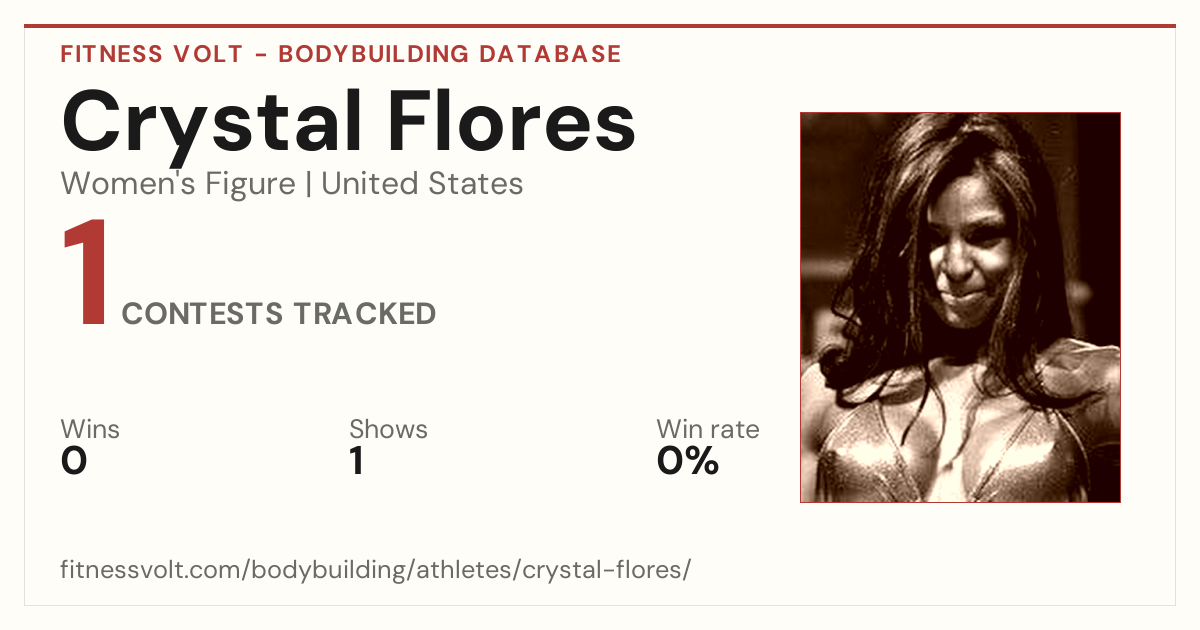The height and width of the screenshot is (630, 1200).
Task: Select the Contests Tracked label
Action: [279, 314]
